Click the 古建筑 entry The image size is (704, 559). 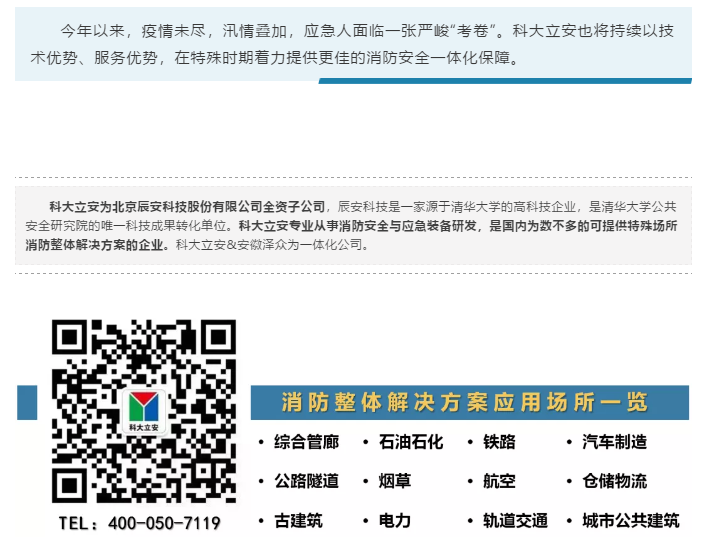pos(298,520)
